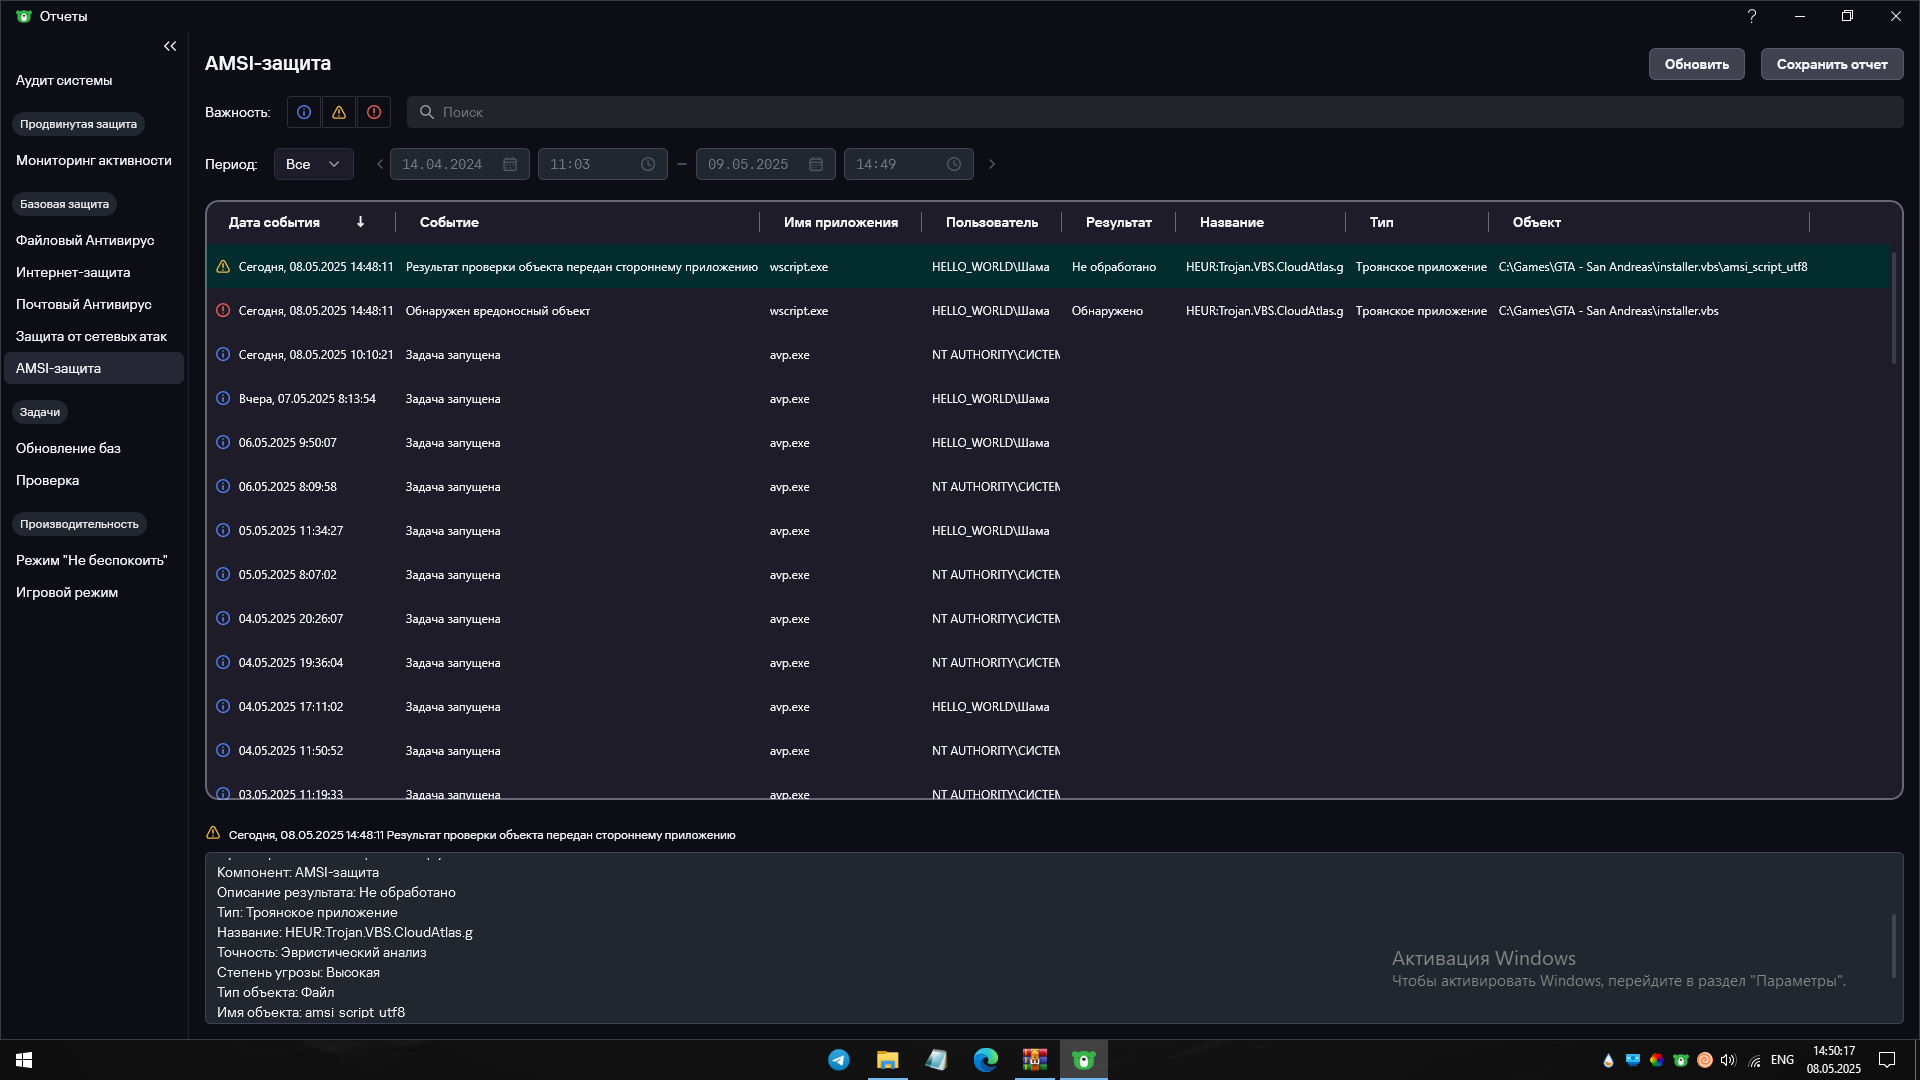
Task: Open Обновление баз tasks report
Action: (68, 448)
